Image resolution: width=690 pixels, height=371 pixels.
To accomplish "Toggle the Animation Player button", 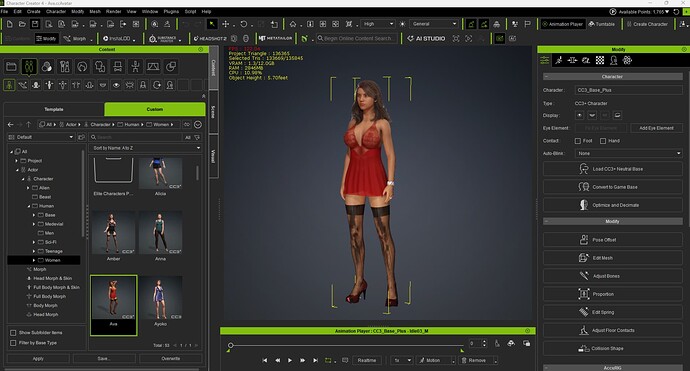I will [x=562, y=24].
